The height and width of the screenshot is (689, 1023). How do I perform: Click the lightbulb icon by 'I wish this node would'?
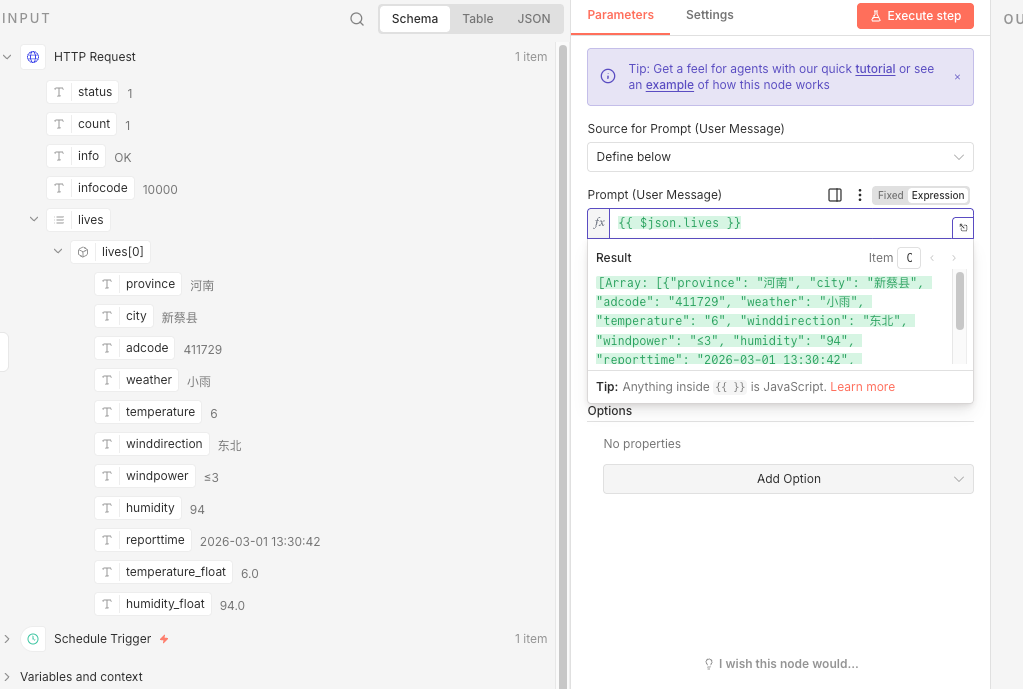[x=709, y=664]
